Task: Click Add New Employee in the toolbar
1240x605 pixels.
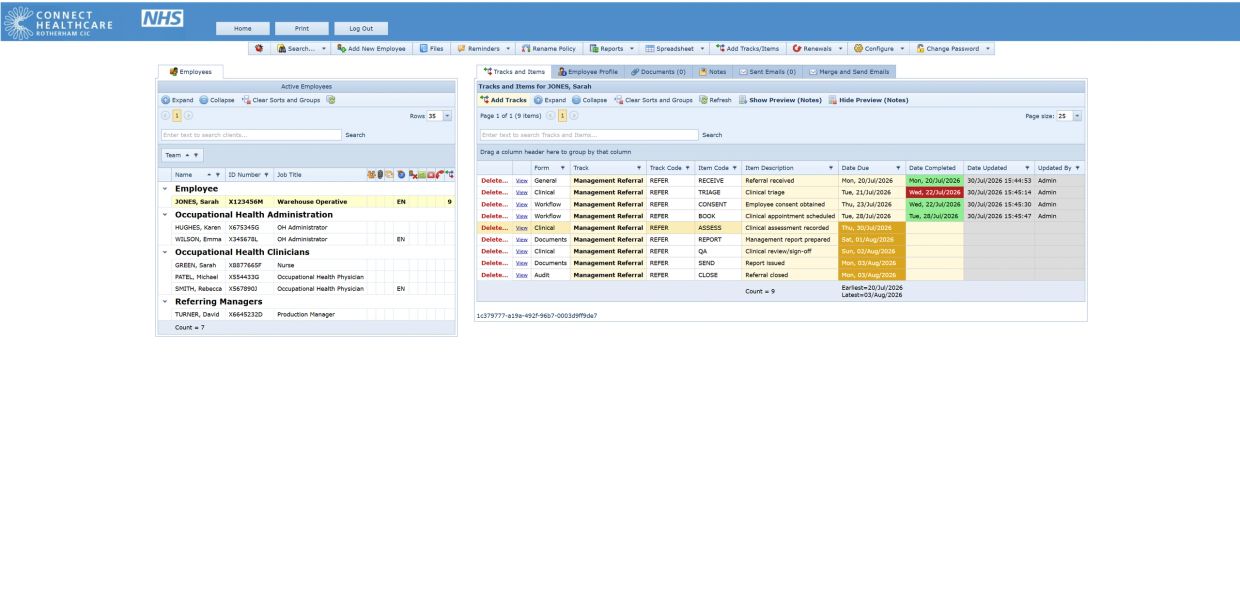Action: coord(372,48)
